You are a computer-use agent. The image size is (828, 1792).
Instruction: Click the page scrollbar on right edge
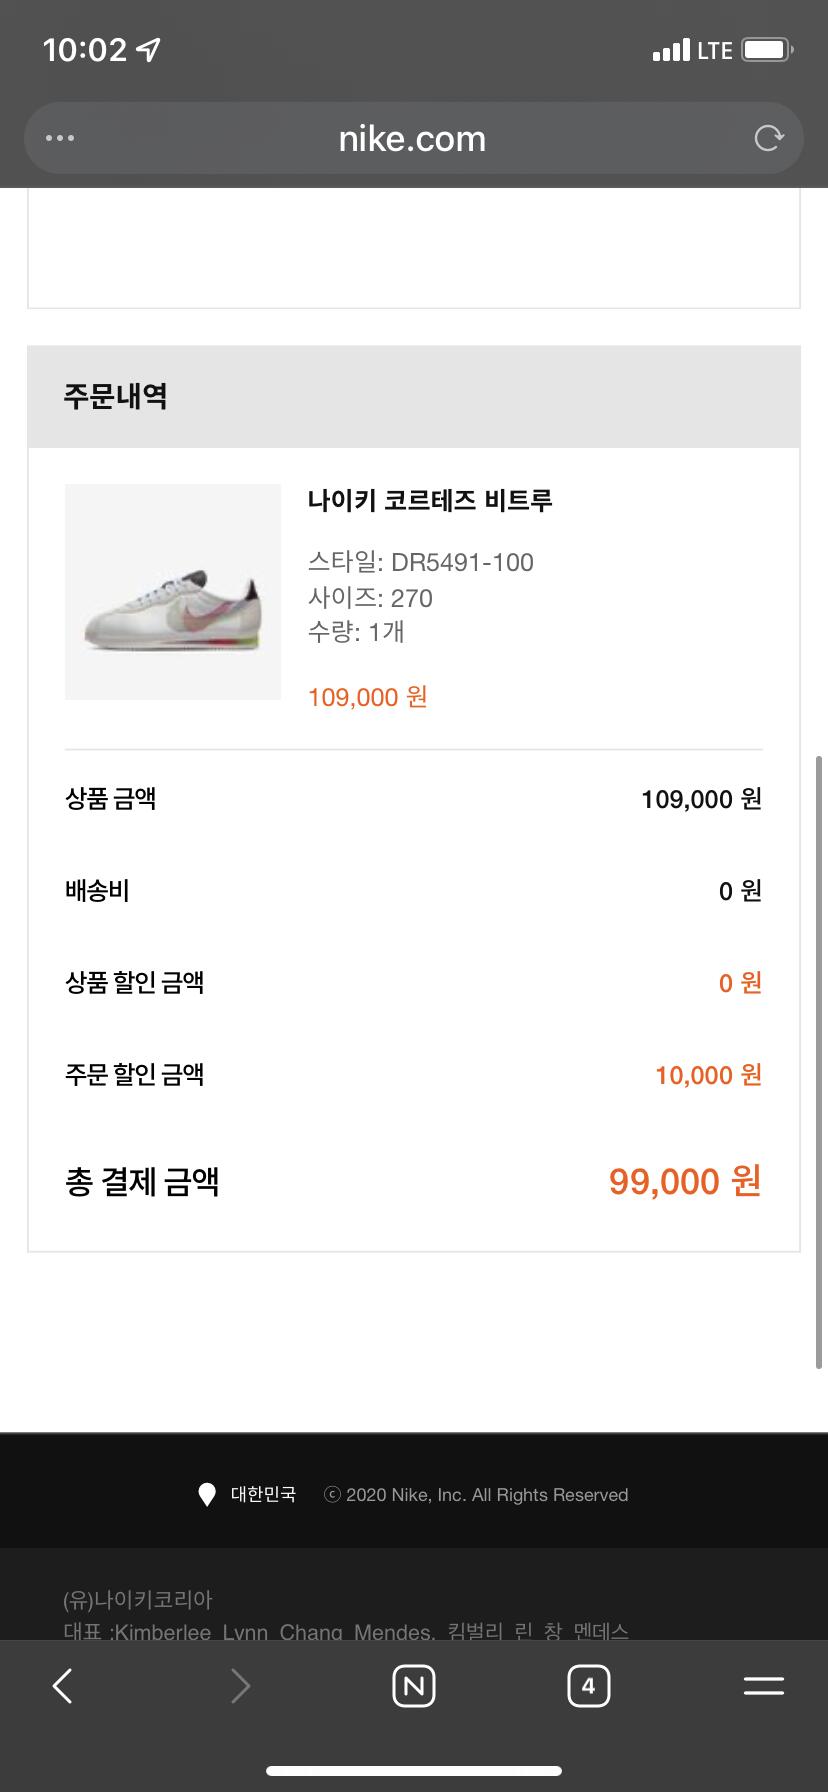819,1060
